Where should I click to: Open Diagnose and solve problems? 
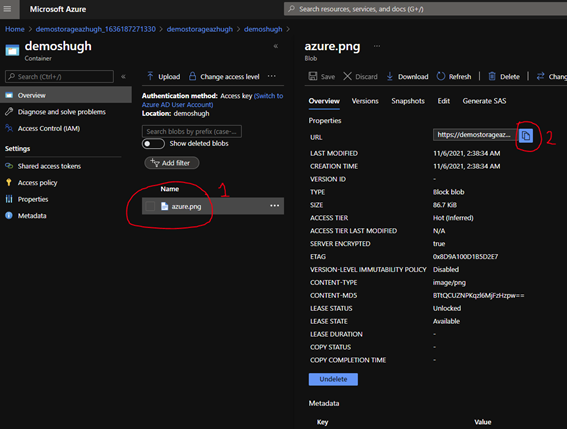point(61,112)
